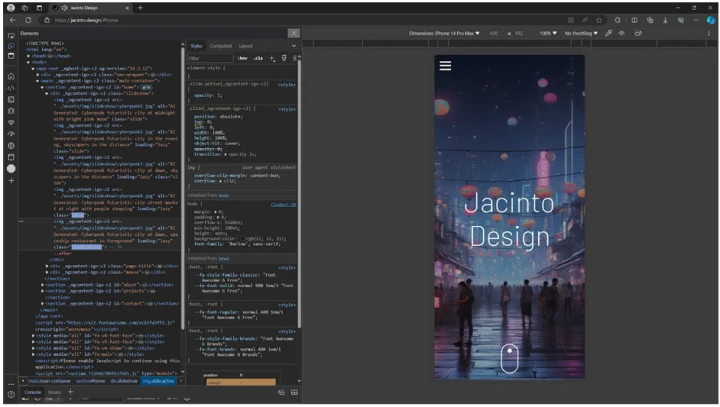Add a drawer tool with plus icon

[70, 392]
